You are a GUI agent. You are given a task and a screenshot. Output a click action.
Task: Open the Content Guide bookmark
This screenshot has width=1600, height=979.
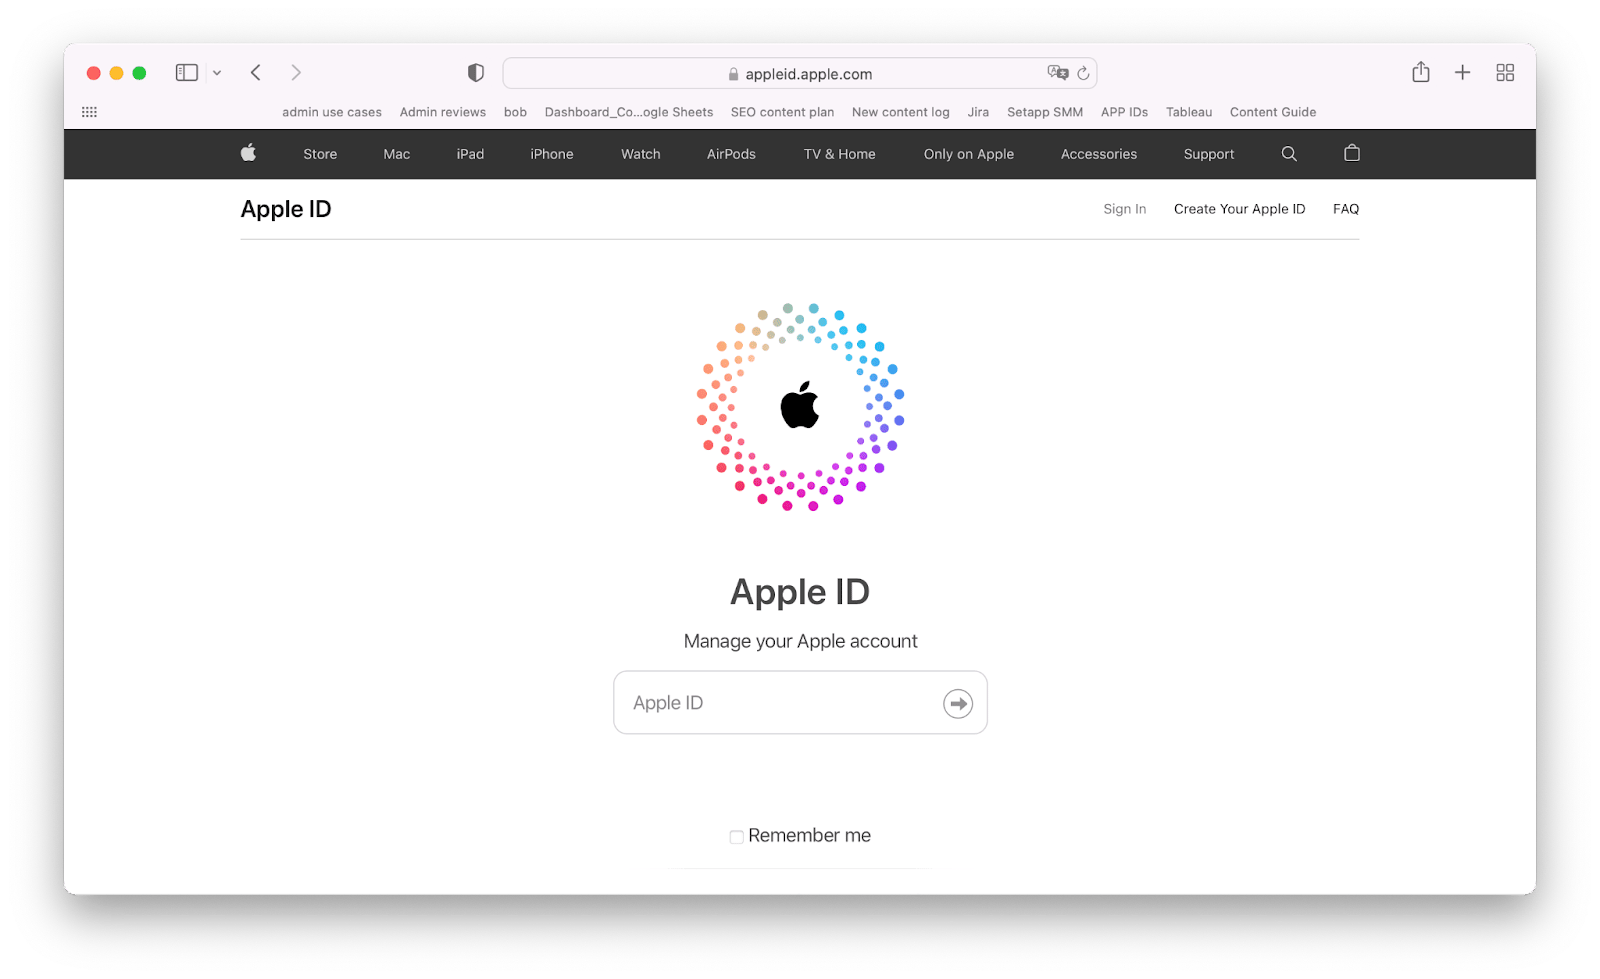pyautogui.click(x=1273, y=112)
